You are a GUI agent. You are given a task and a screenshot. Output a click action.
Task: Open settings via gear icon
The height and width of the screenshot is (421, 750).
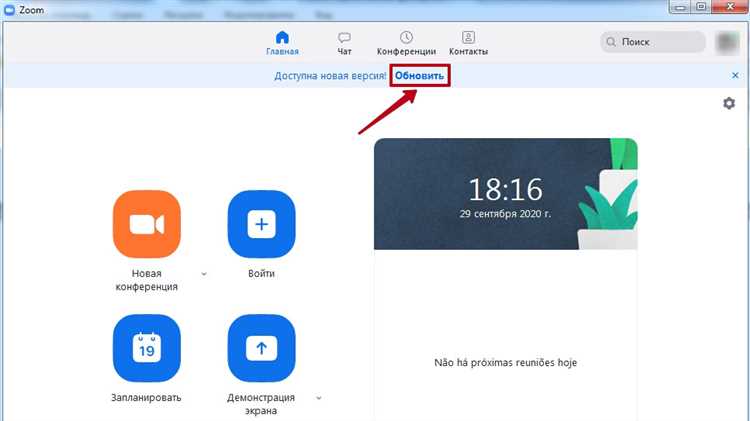(728, 103)
